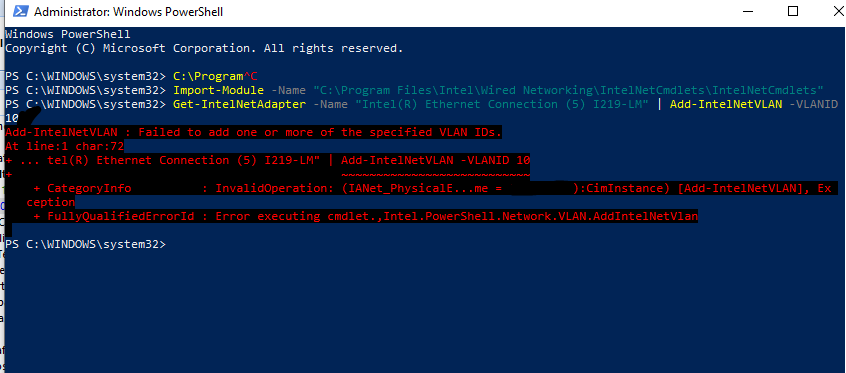Click the yellow Add-IntelNetVLAN command
Screen dimensions: 846x373
tap(726, 104)
